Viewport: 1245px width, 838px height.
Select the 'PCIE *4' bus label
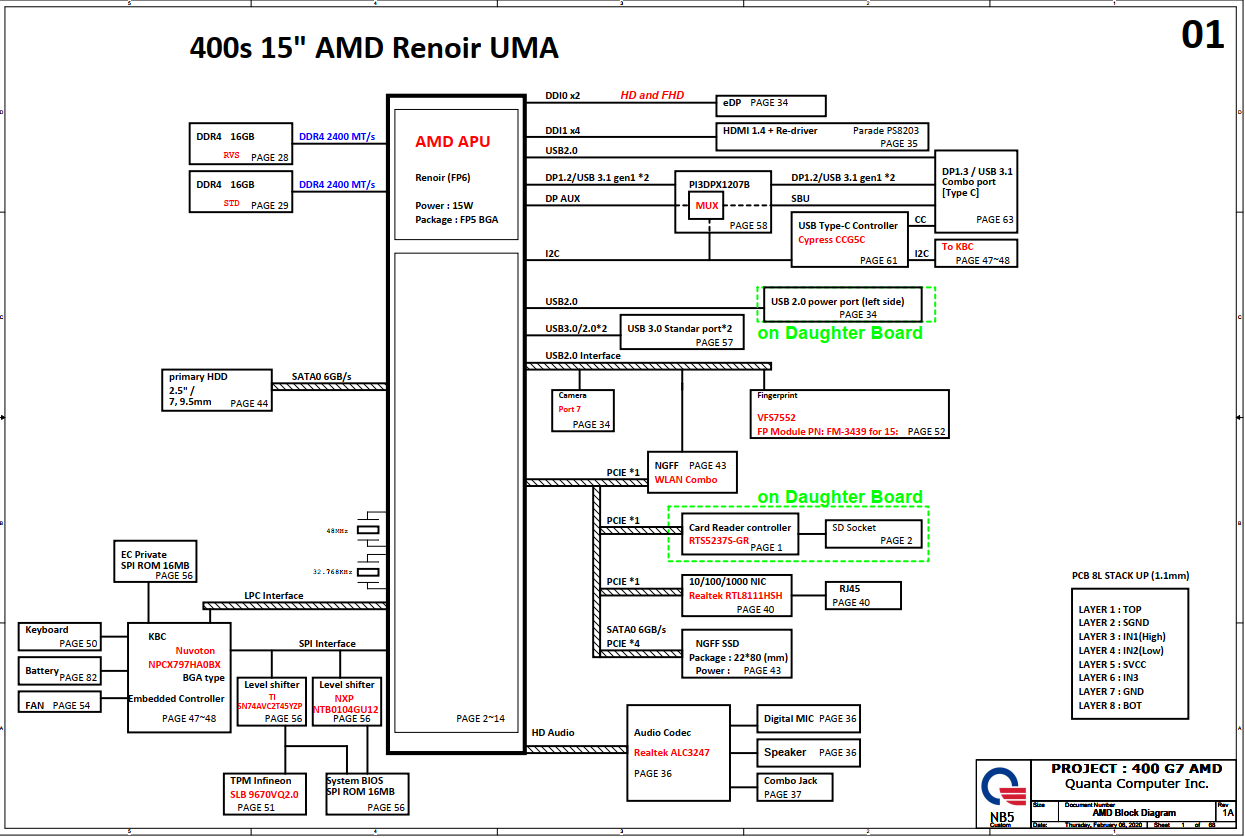[623, 643]
